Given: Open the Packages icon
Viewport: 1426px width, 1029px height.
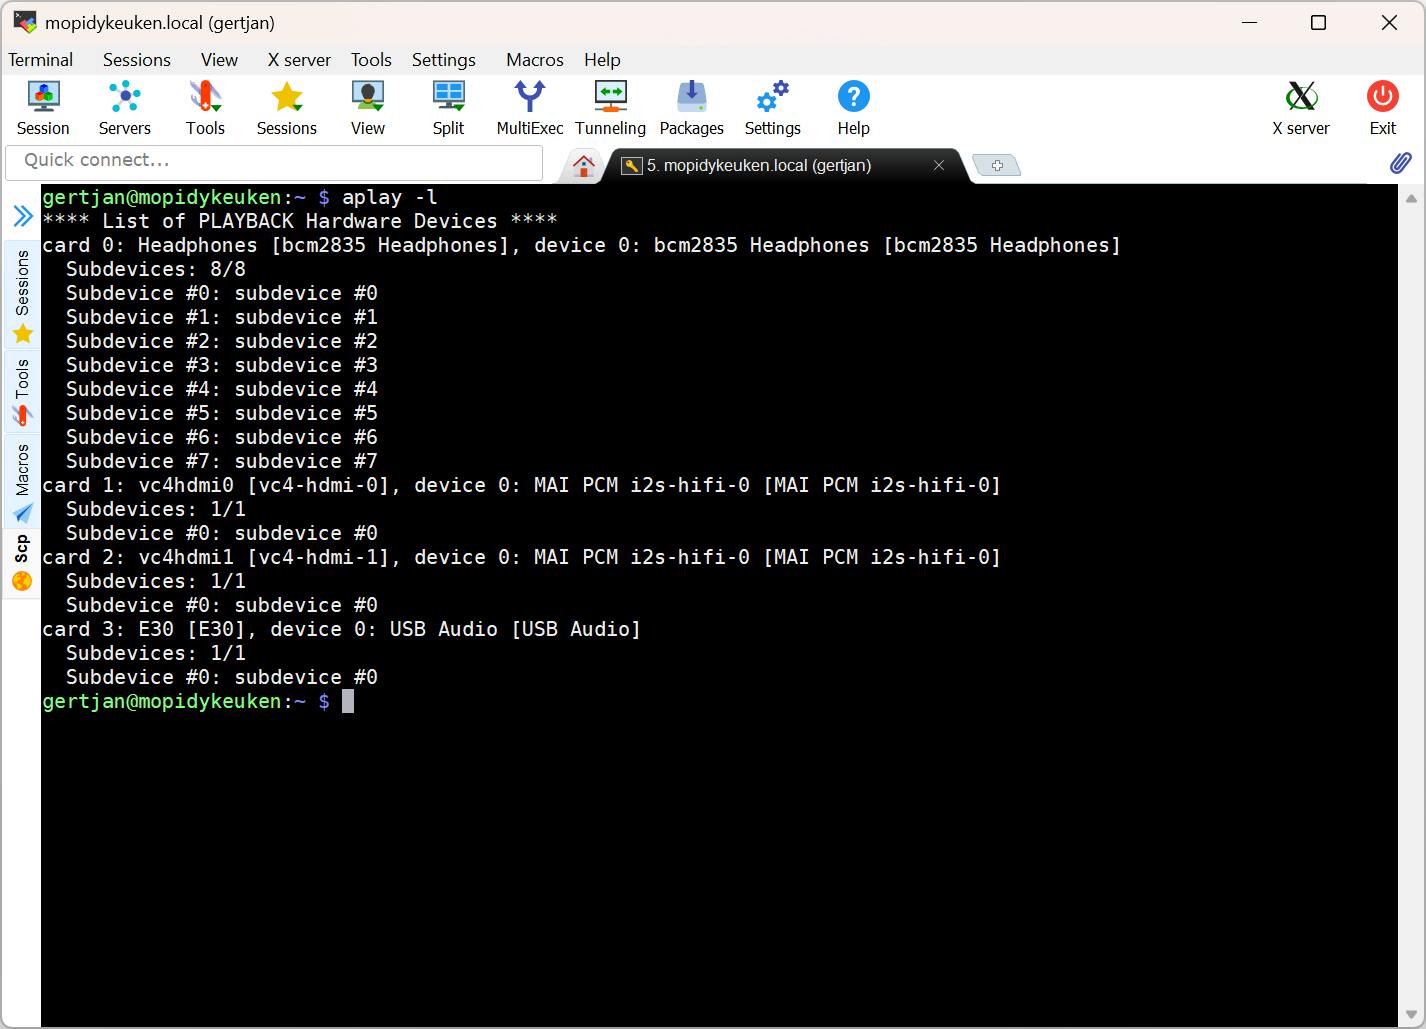Looking at the screenshot, I should (692, 108).
